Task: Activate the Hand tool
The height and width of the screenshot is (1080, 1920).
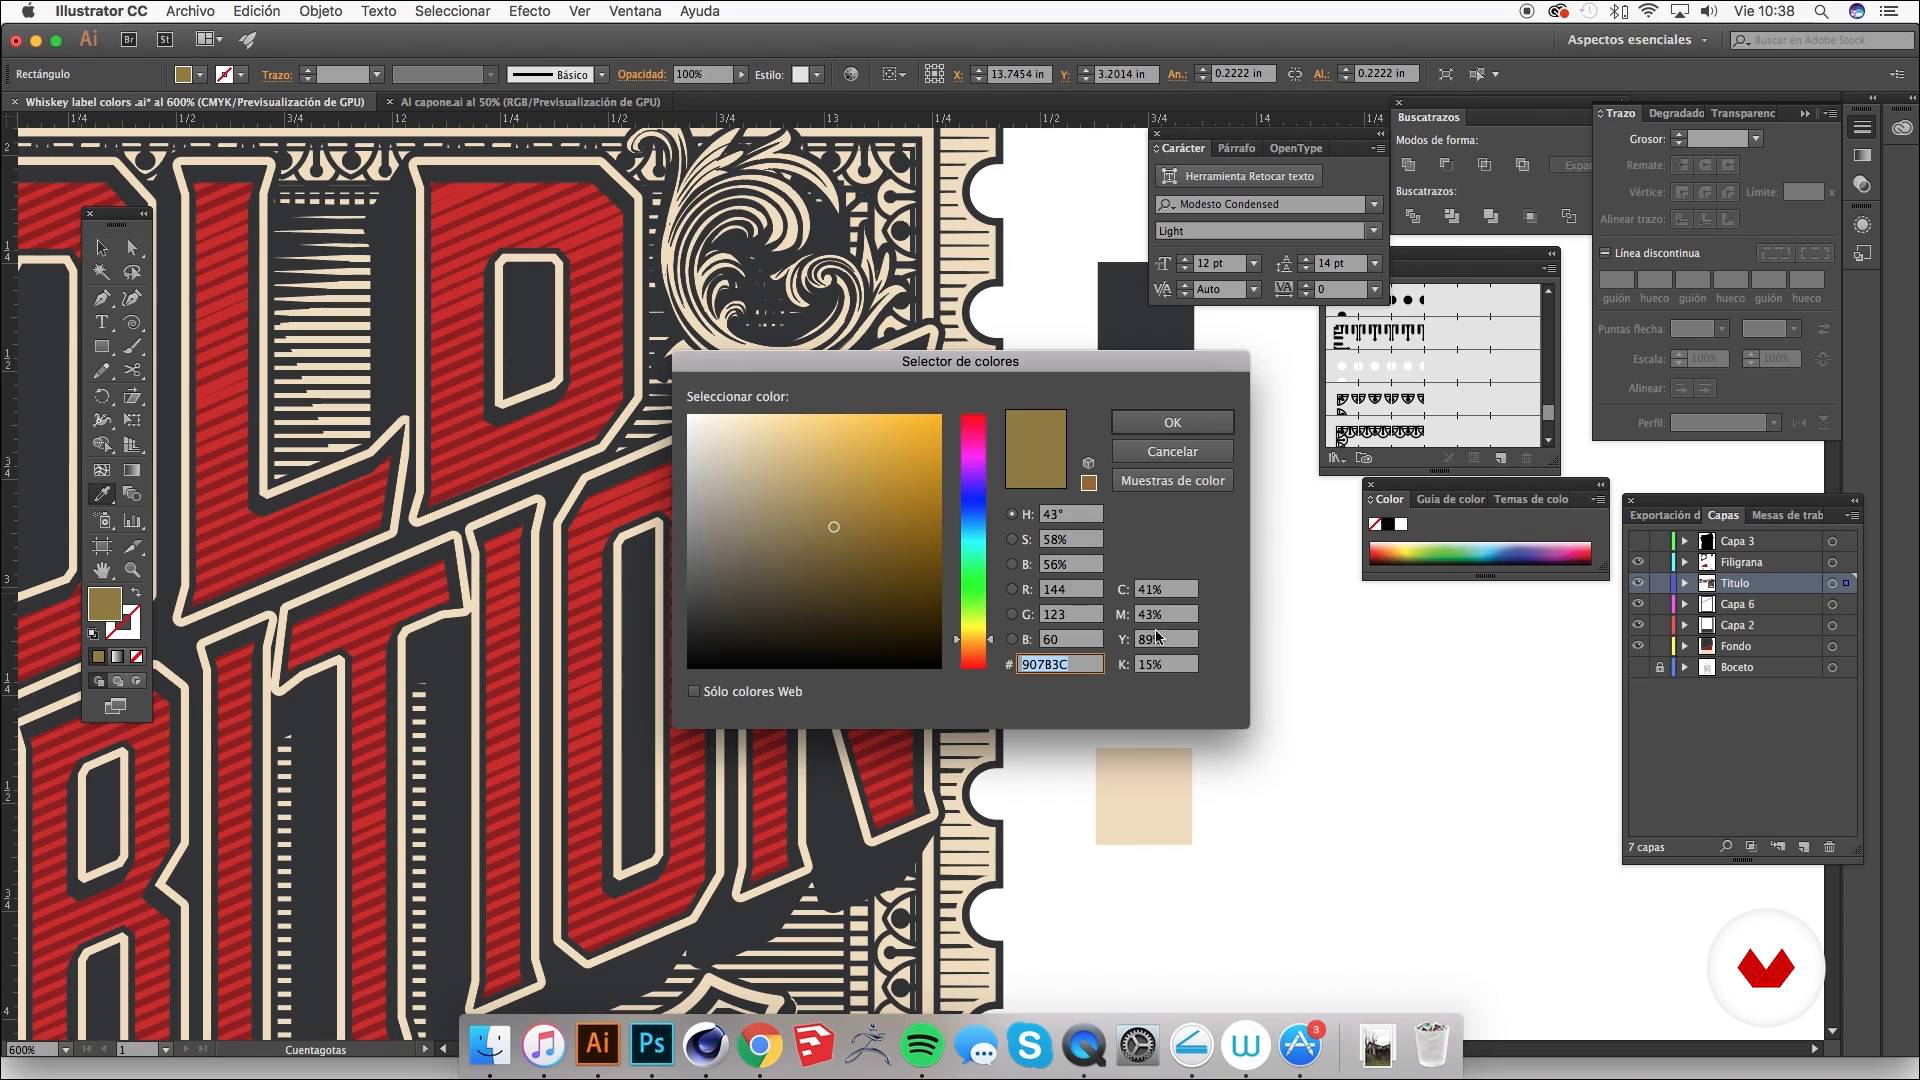Action: pyautogui.click(x=102, y=570)
